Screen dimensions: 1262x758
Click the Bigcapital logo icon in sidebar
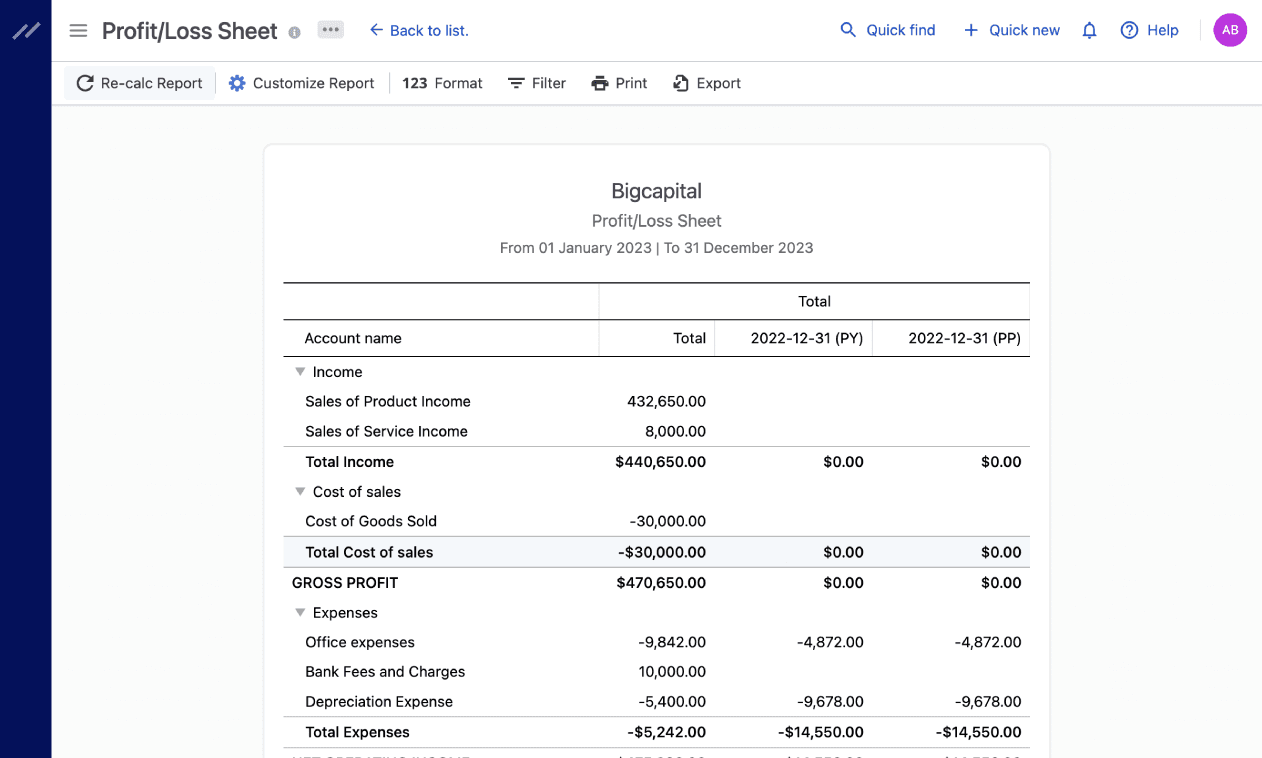pos(26,31)
